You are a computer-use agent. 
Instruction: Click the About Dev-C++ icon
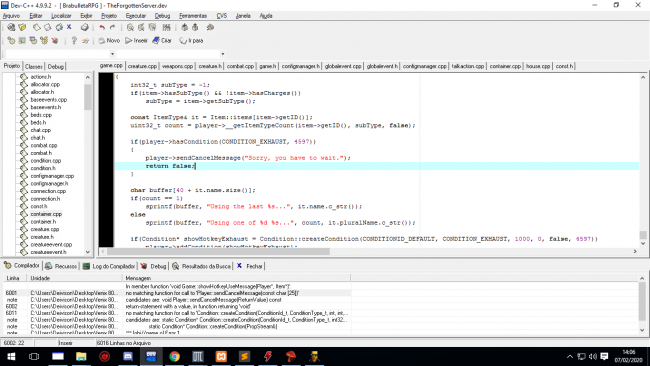[x=85, y=40]
